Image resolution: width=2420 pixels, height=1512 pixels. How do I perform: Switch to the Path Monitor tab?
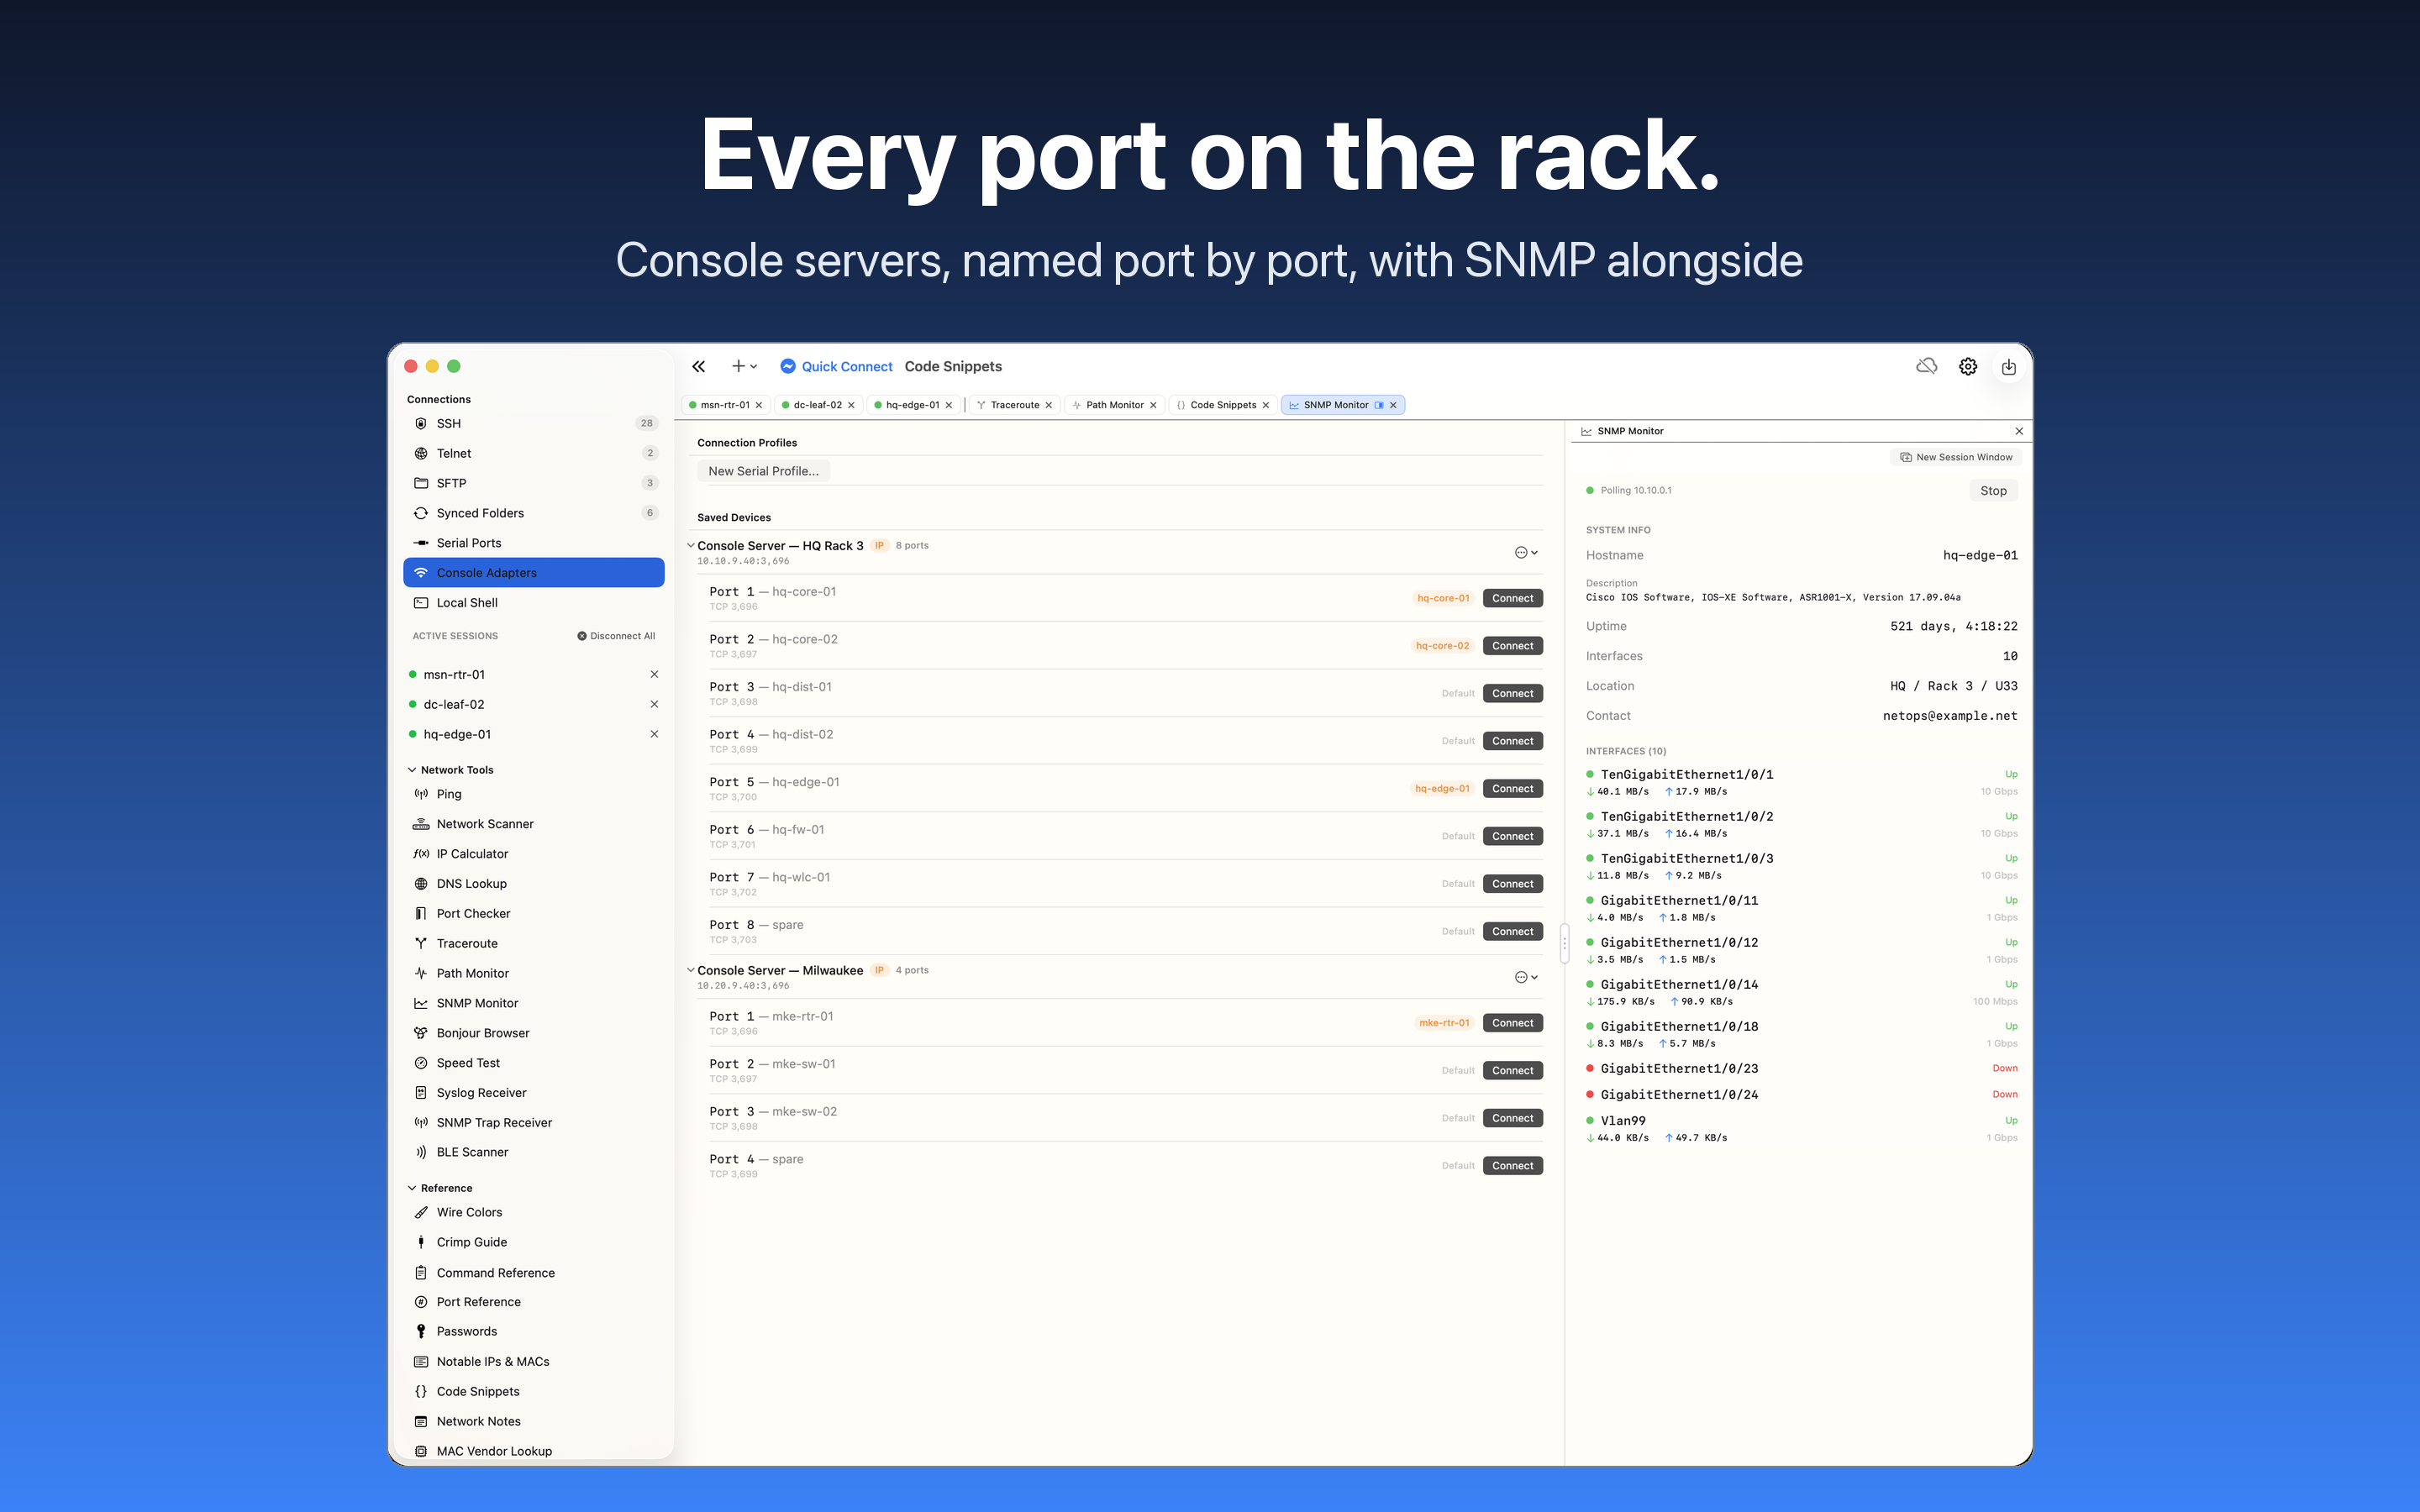coord(1114,405)
